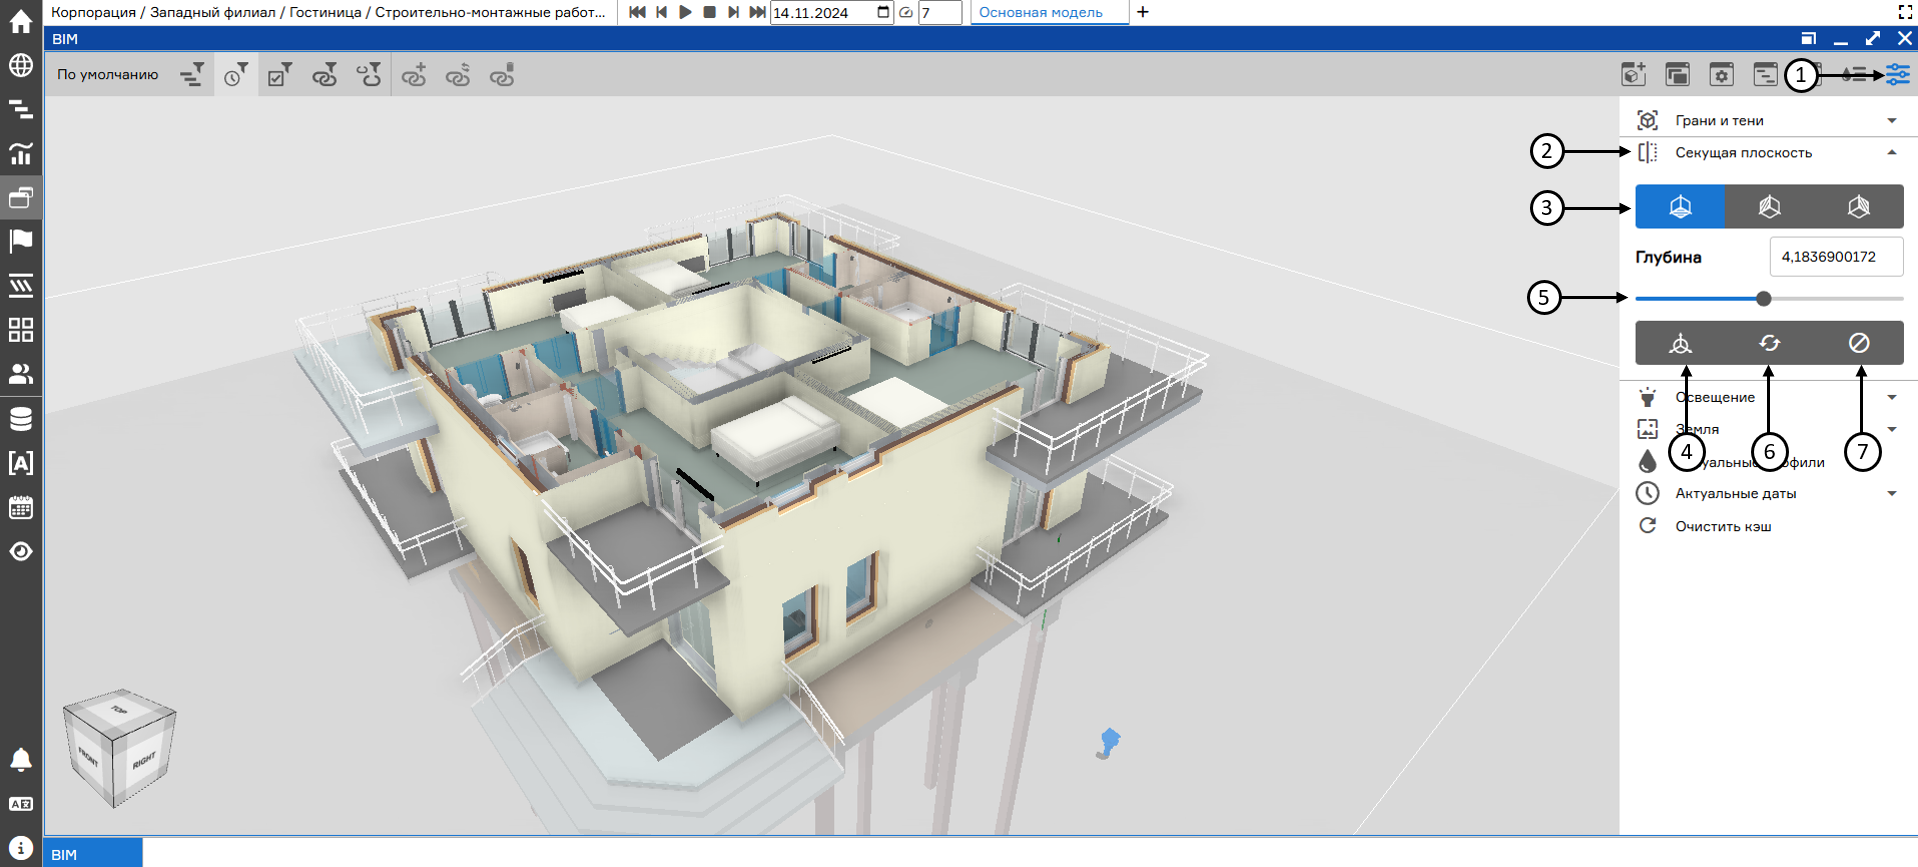Click the update links icon with arrows
Screen dimensions: 1918x867
(458, 75)
